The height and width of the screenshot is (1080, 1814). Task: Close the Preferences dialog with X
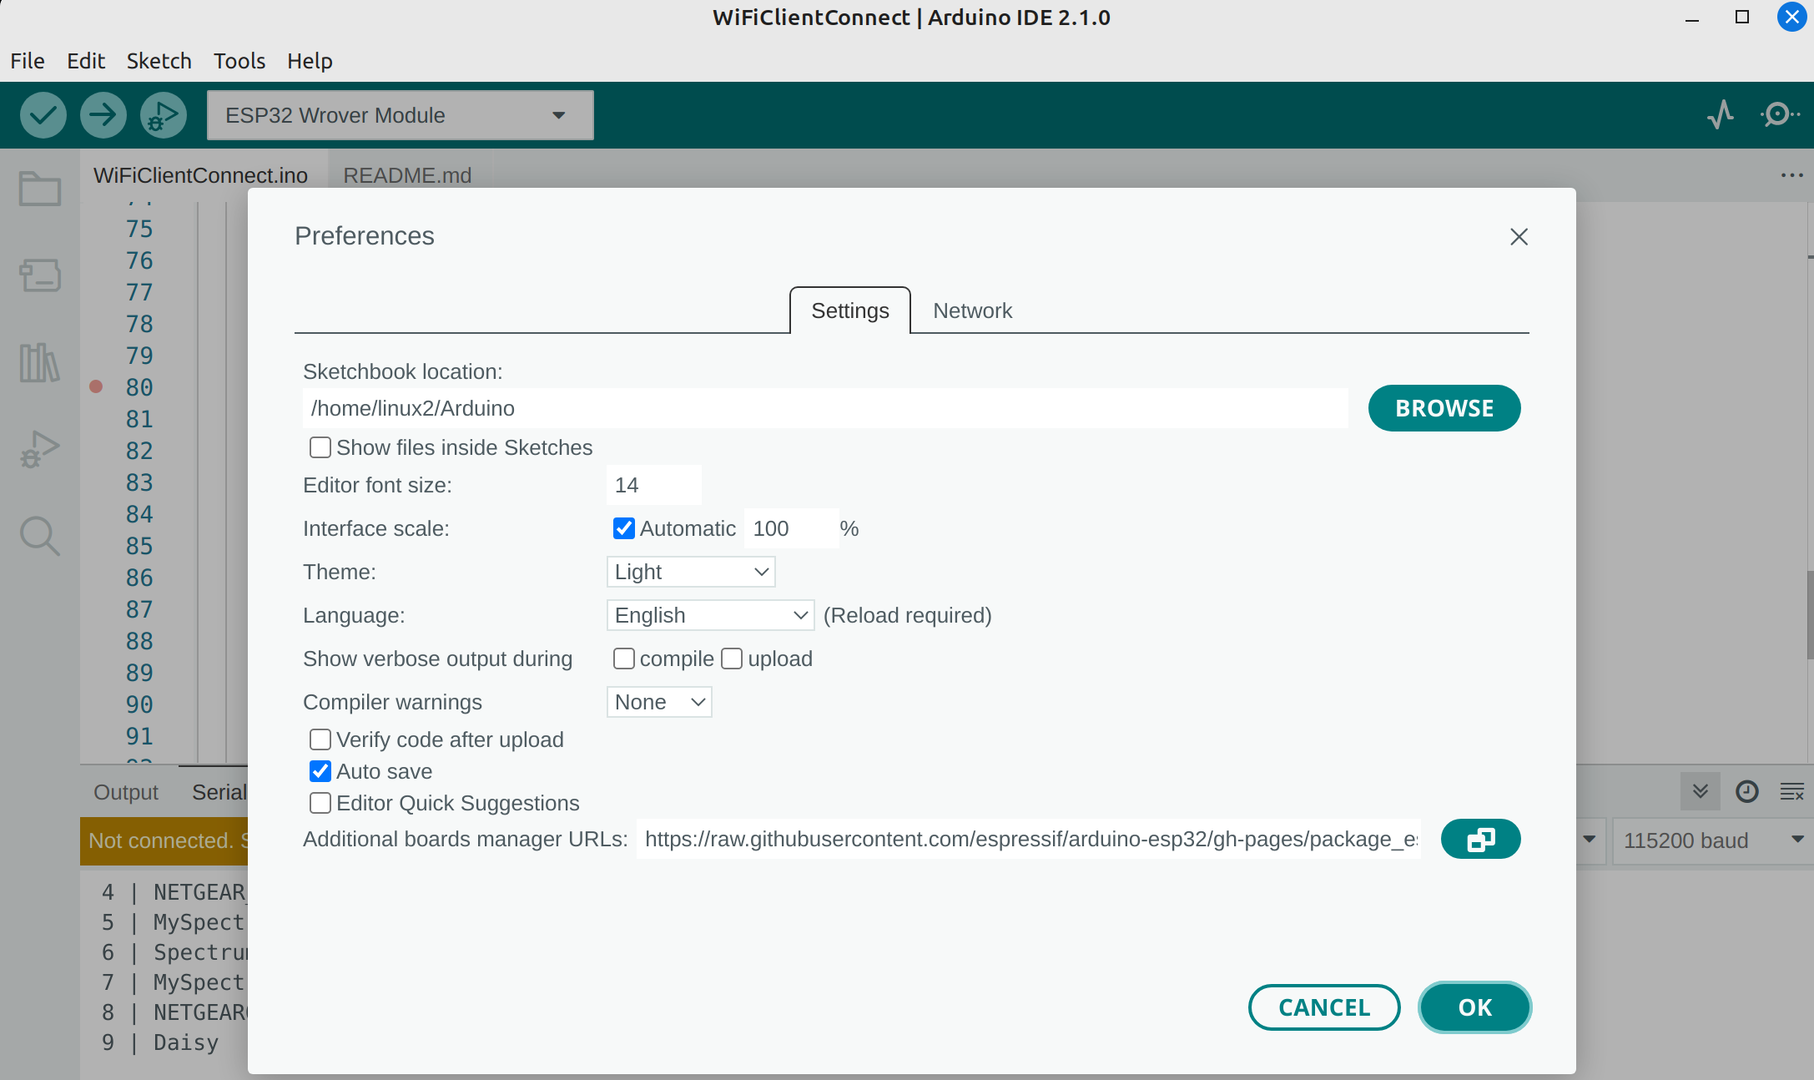[1519, 237]
